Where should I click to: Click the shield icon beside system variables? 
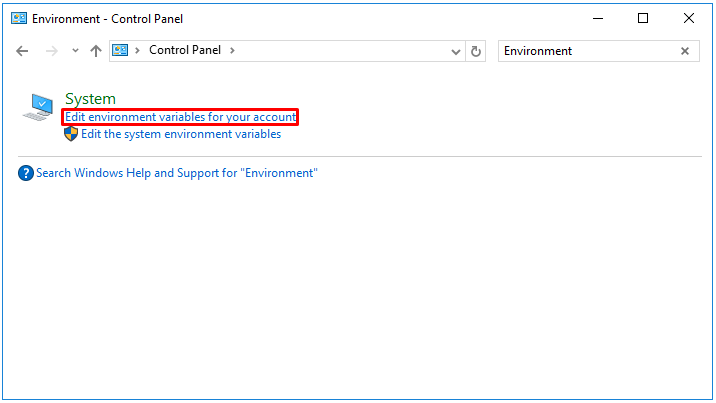tap(71, 134)
